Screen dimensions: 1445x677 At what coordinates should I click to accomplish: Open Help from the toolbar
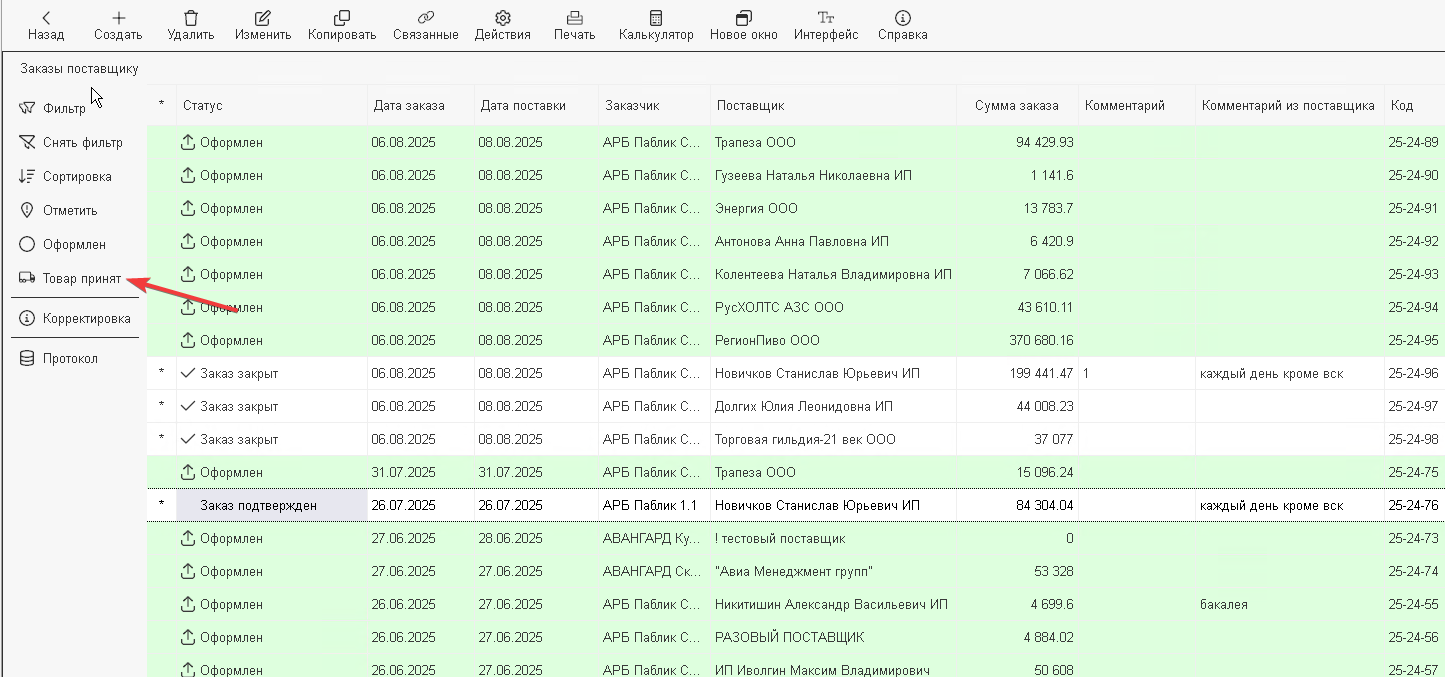pyautogui.click(x=902, y=18)
